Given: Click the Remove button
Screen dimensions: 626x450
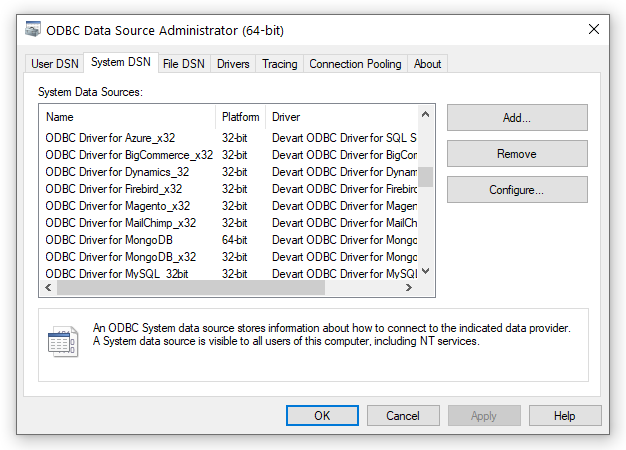Looking at the screenshot, I should tap(516, 154).
